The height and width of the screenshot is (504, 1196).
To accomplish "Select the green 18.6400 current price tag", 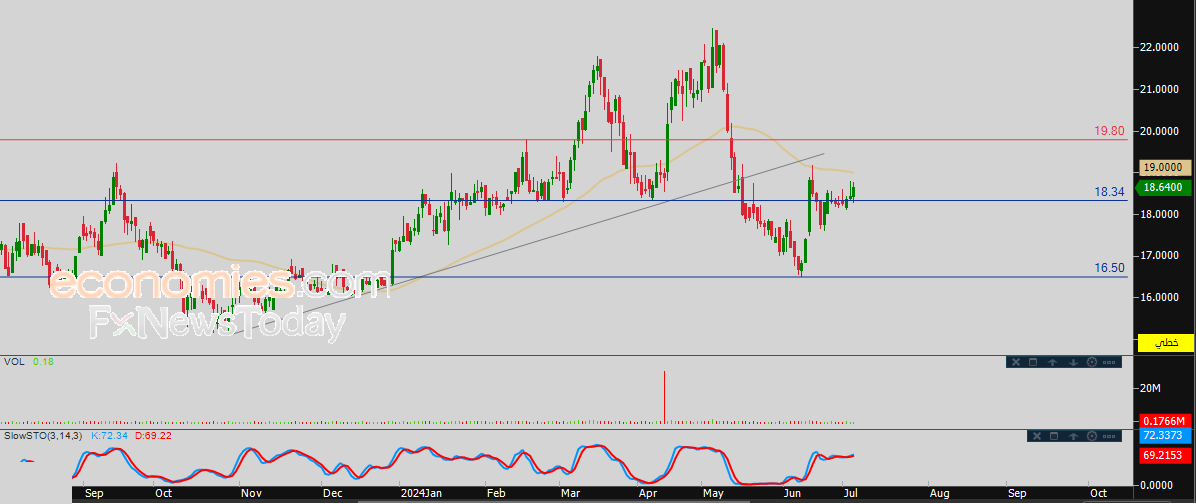I will [x=1165, y=187].
